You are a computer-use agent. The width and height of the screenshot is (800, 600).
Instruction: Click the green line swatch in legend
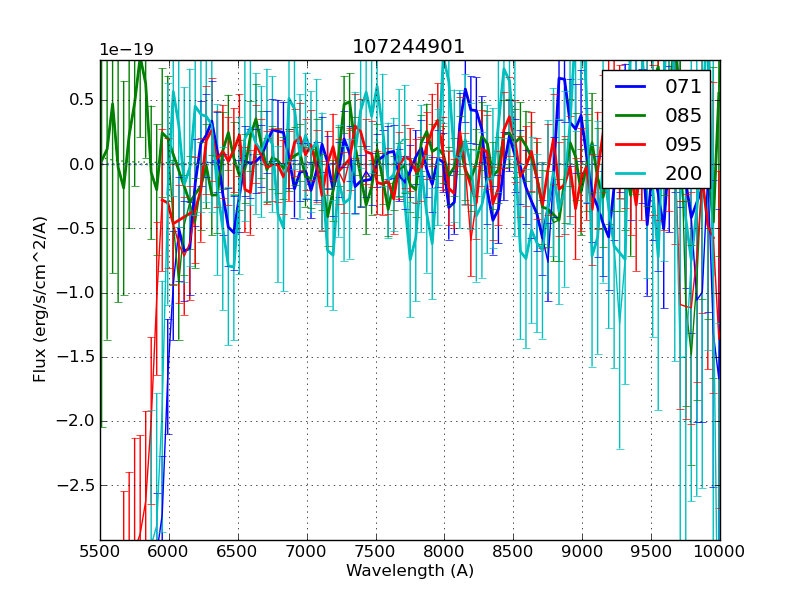[634, 116]
